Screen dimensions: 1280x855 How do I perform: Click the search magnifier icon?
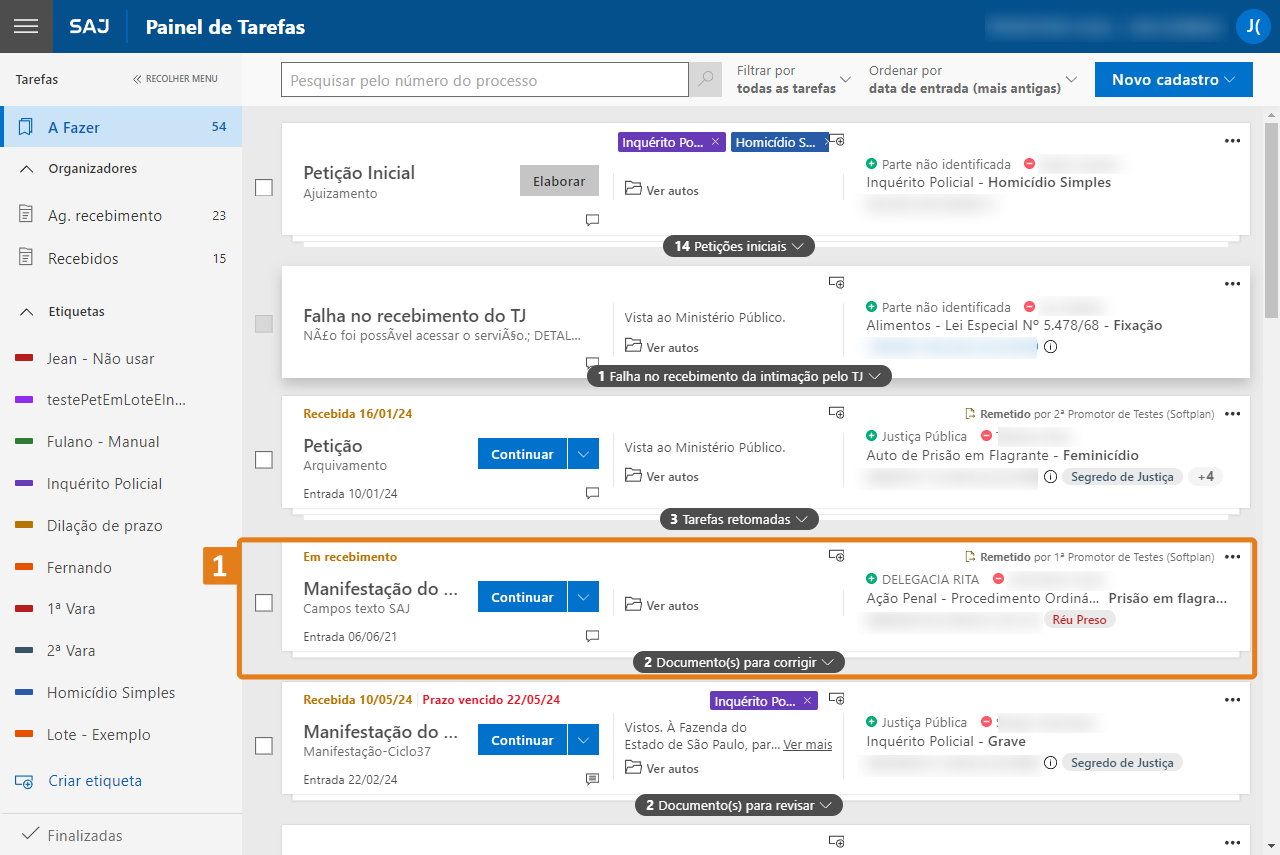click(706, 80)
